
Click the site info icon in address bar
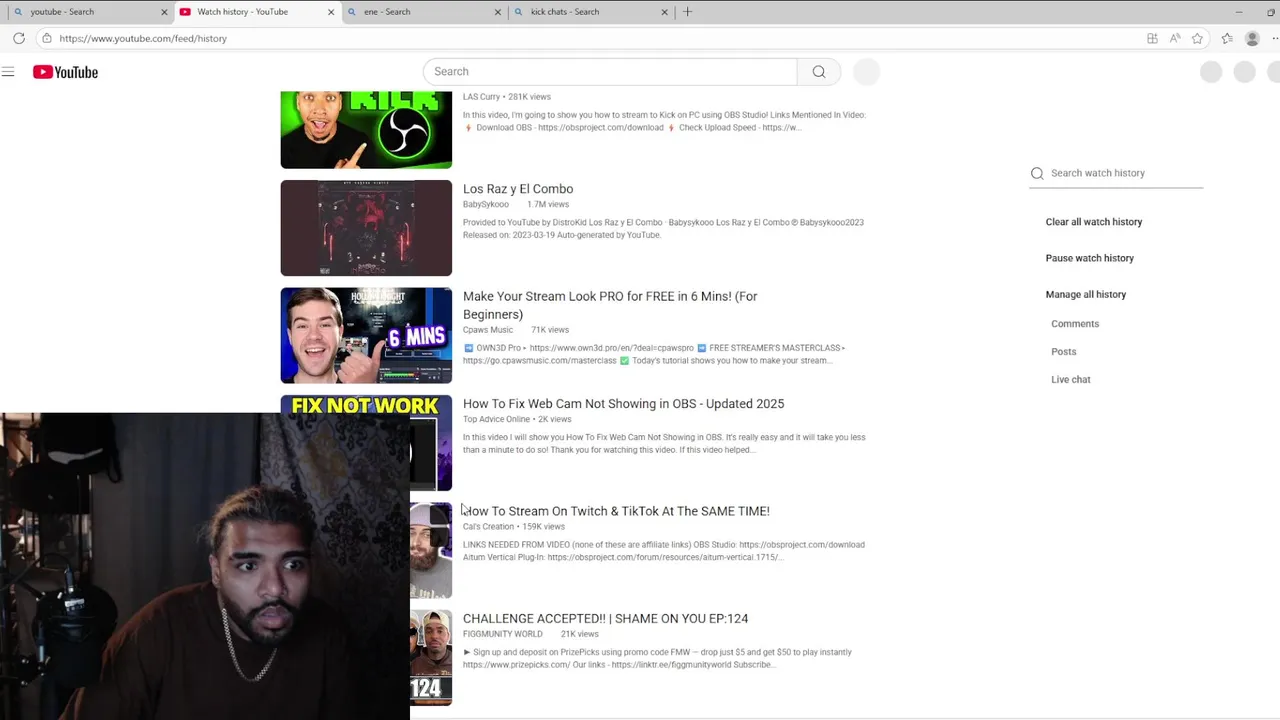(46, 38)
